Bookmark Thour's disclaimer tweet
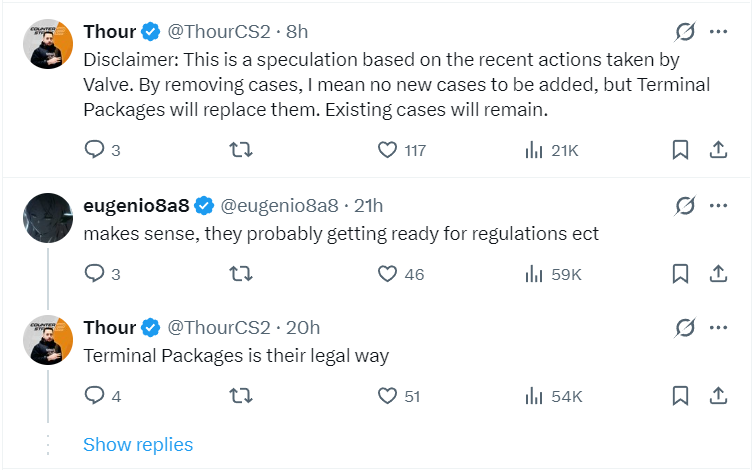 (x=680, y=150)
